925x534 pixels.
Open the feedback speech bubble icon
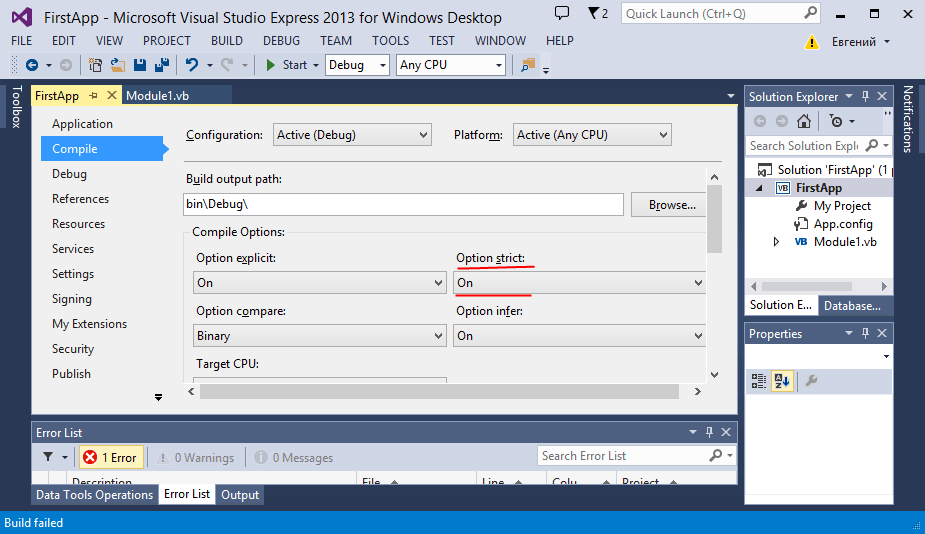[562, 12]
